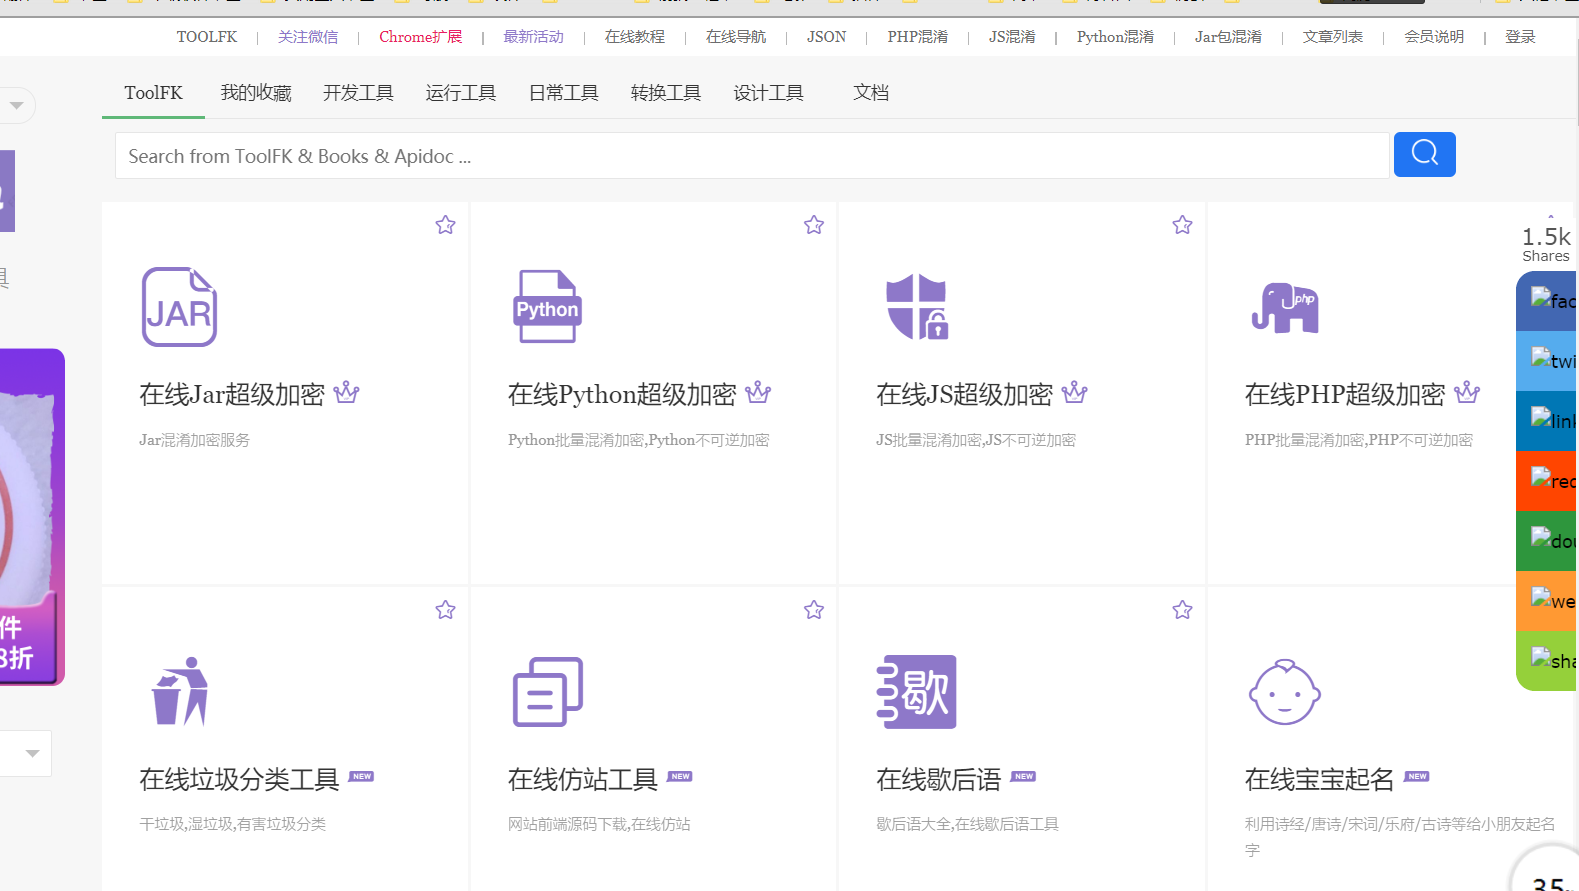The width and height of the screenshot is (1579, 891).
Task: Open the Chrome扩展 link
Action: (x=421, y=37)
